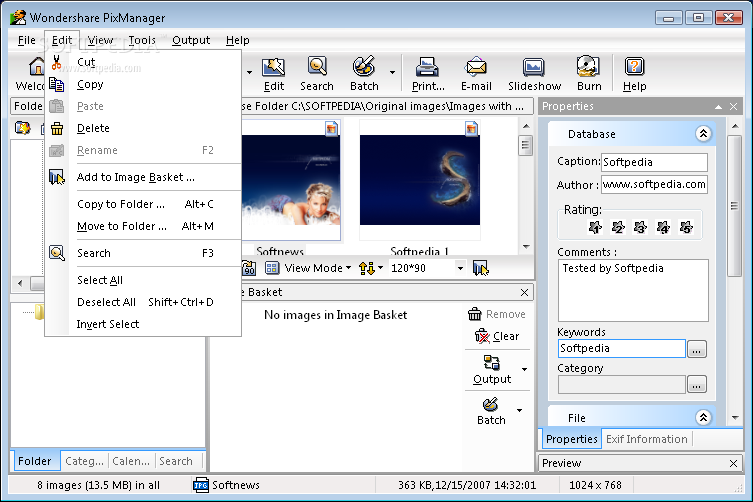Select Move to Folder menu item

click(143, 226)
